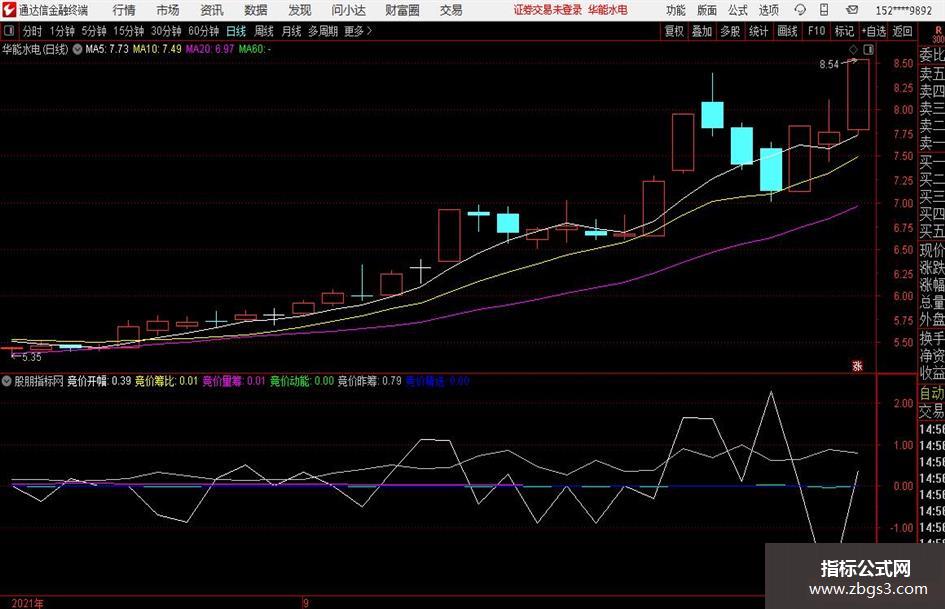
Task: Open the customer service headset icon
Action: coord(800,10)
